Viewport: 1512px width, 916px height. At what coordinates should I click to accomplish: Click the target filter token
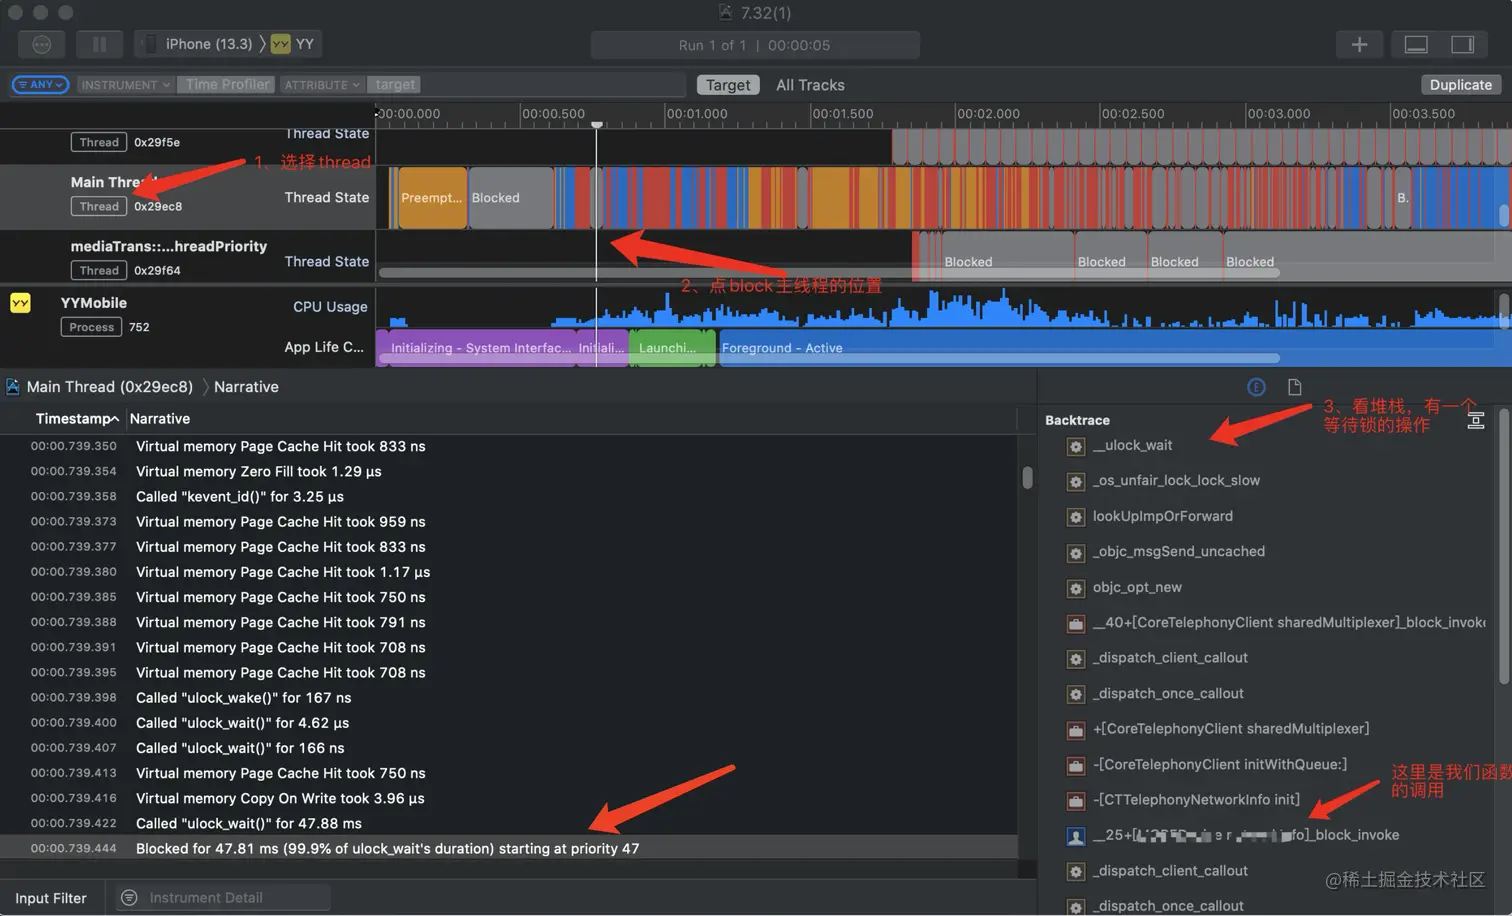(395, 85)
